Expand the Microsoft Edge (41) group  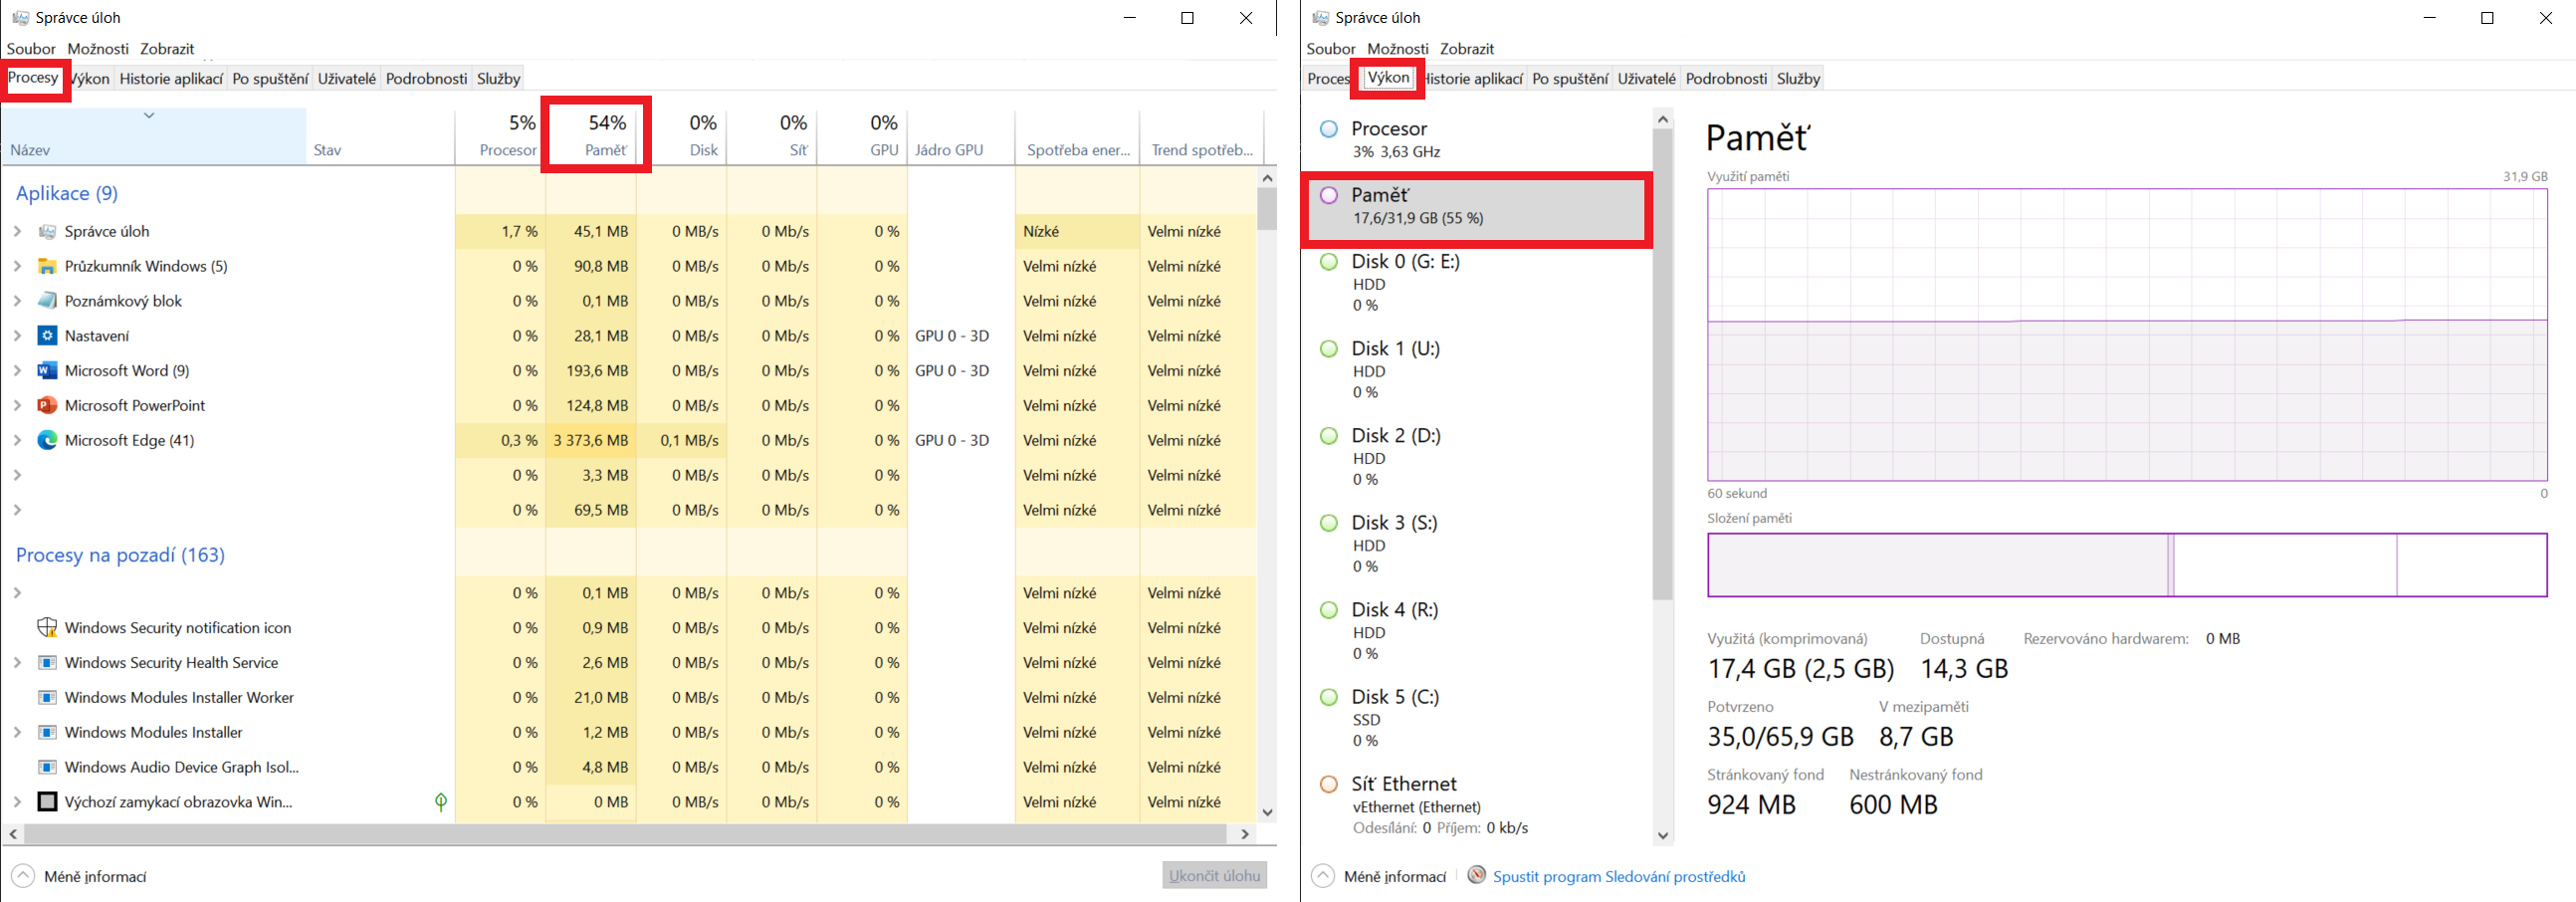[x=17, y=440]
